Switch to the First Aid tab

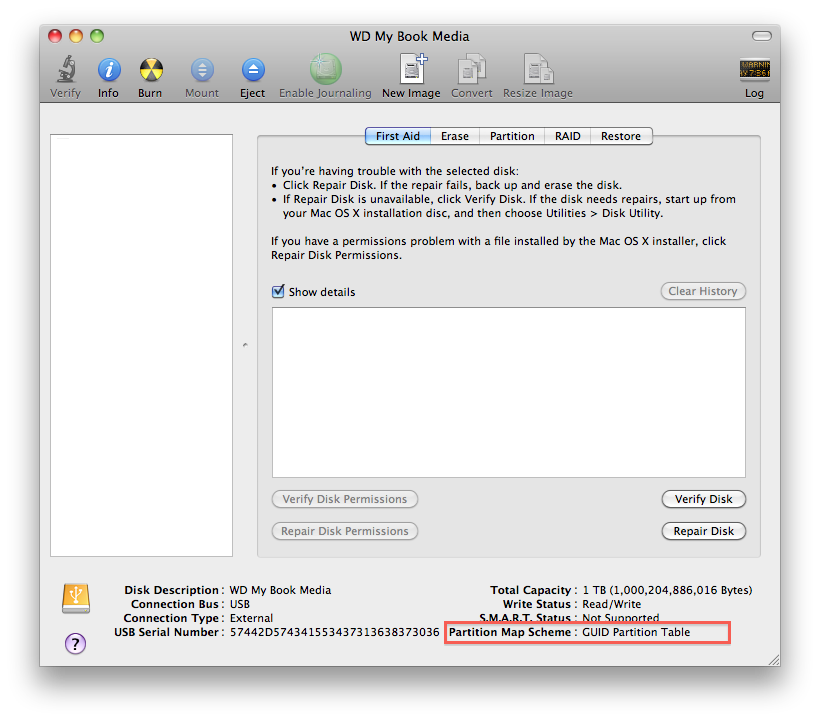pyautogui.click(x=398, y=136)
